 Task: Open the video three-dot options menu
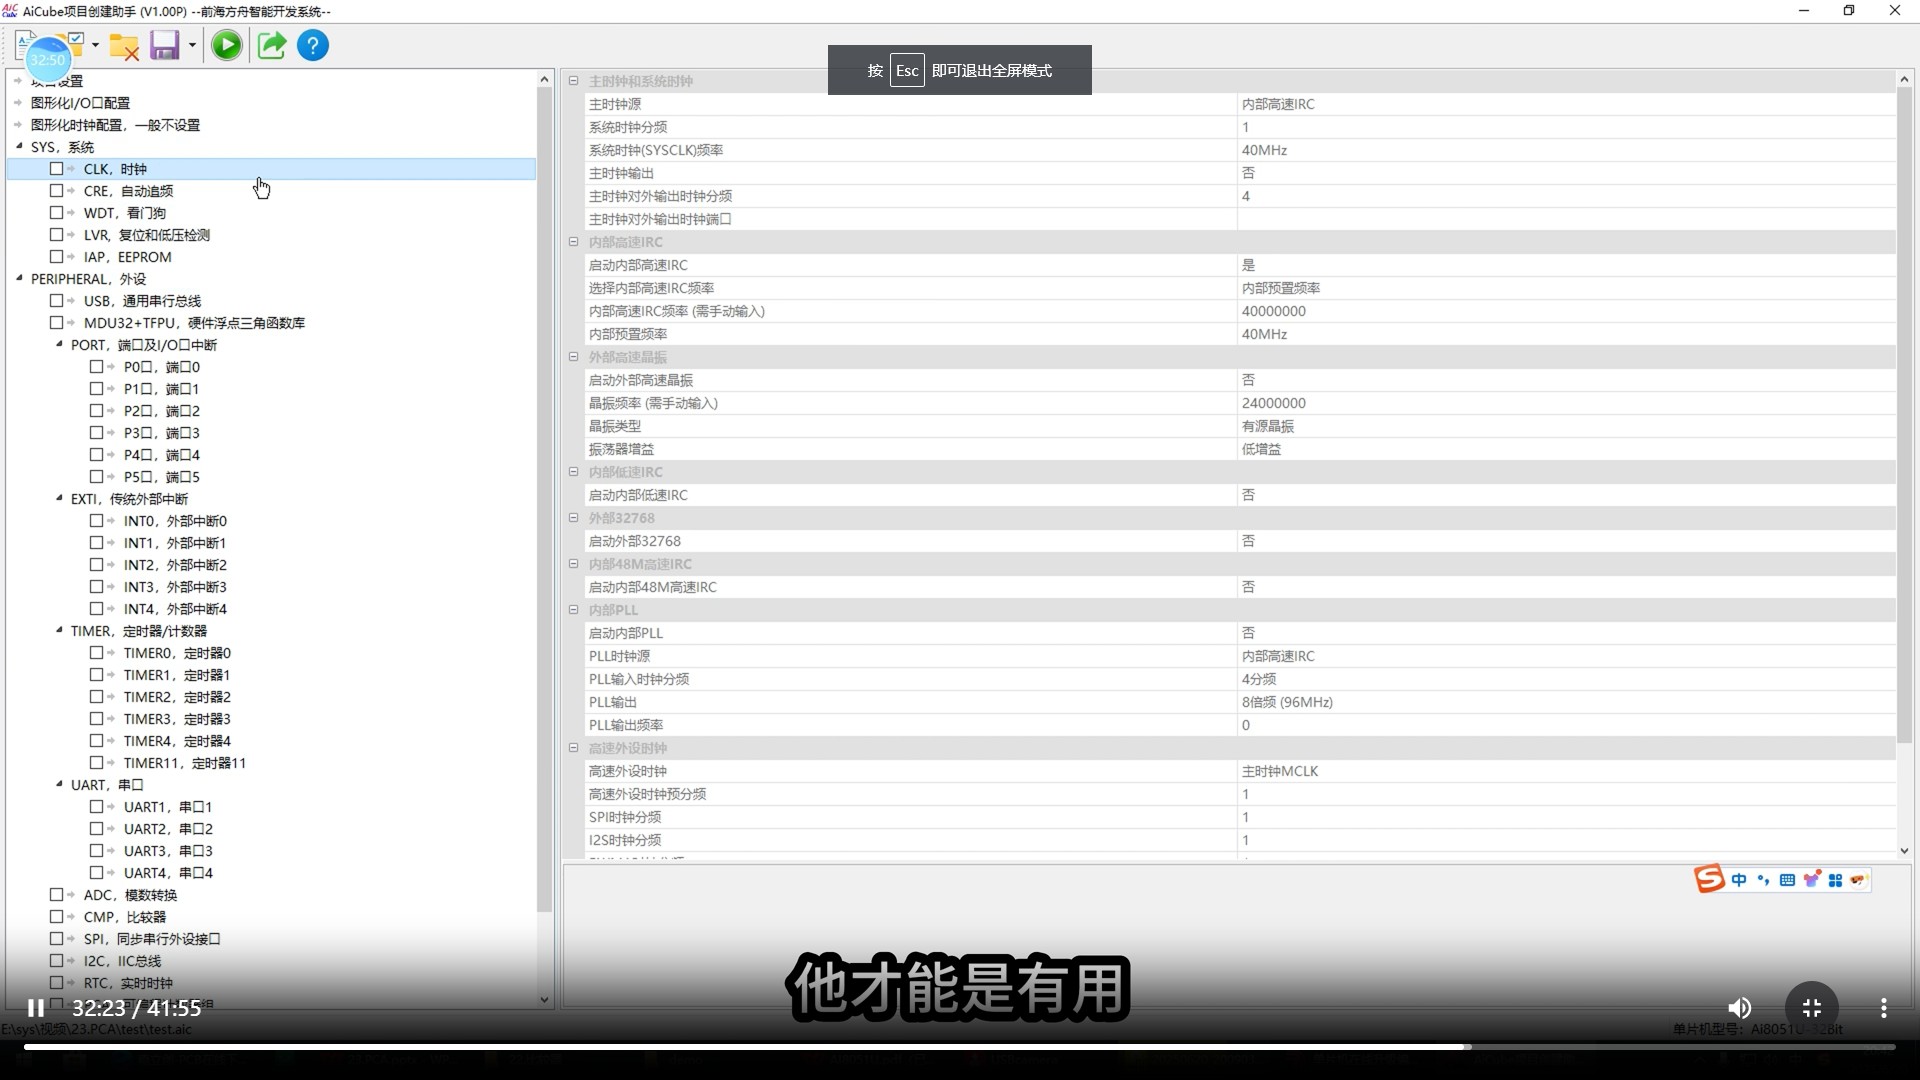(1883, 1008)
